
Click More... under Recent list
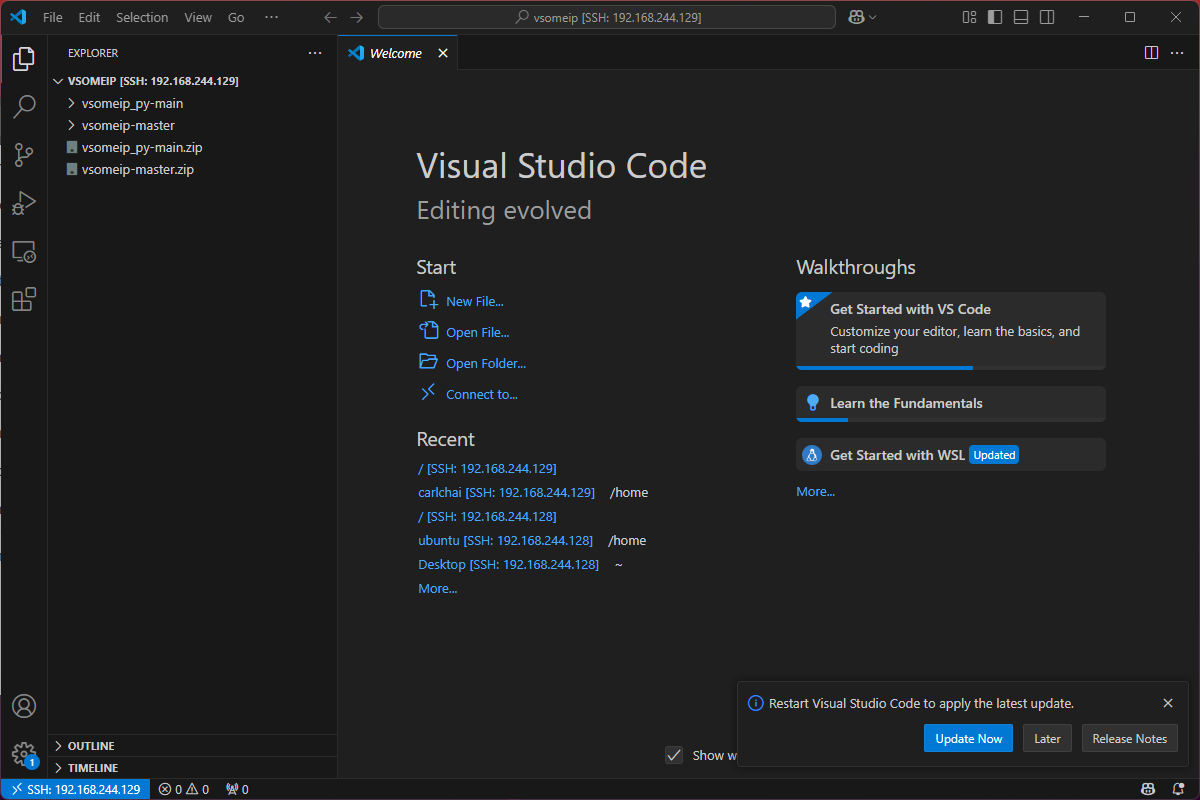tap(437, 588)
